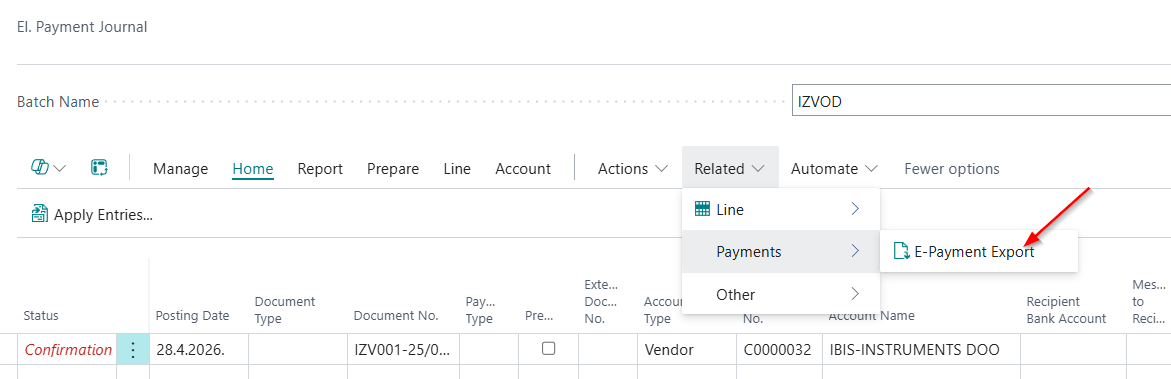The height and width of the screenshot is (379, 1171).
Task: Open row options for Confirmation line
Action: (133, 349)
